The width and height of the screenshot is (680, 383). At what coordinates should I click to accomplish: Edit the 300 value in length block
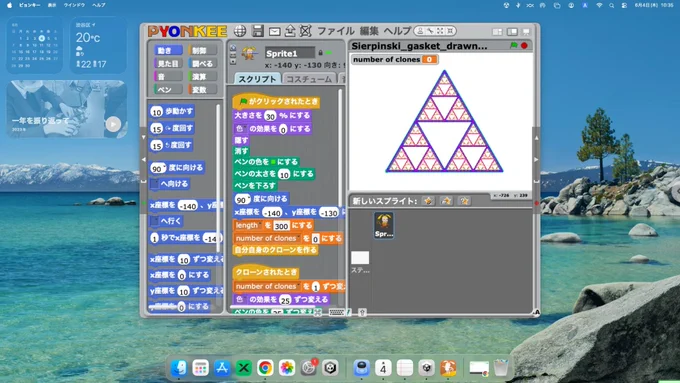pos(281,226)
